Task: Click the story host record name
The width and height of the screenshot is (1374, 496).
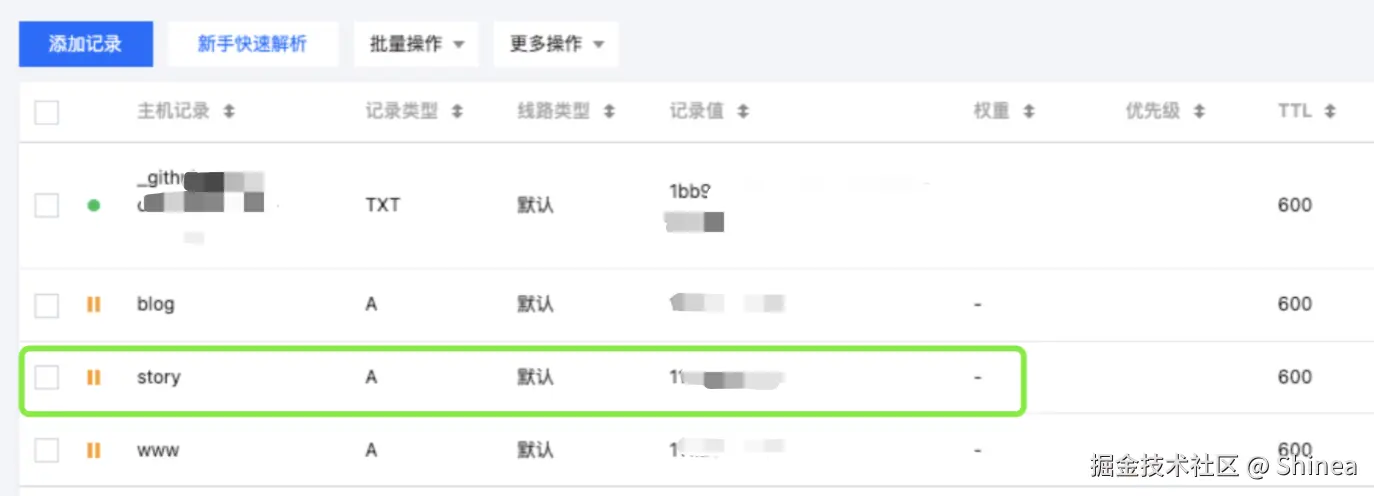Action: (x=158, y=378)
